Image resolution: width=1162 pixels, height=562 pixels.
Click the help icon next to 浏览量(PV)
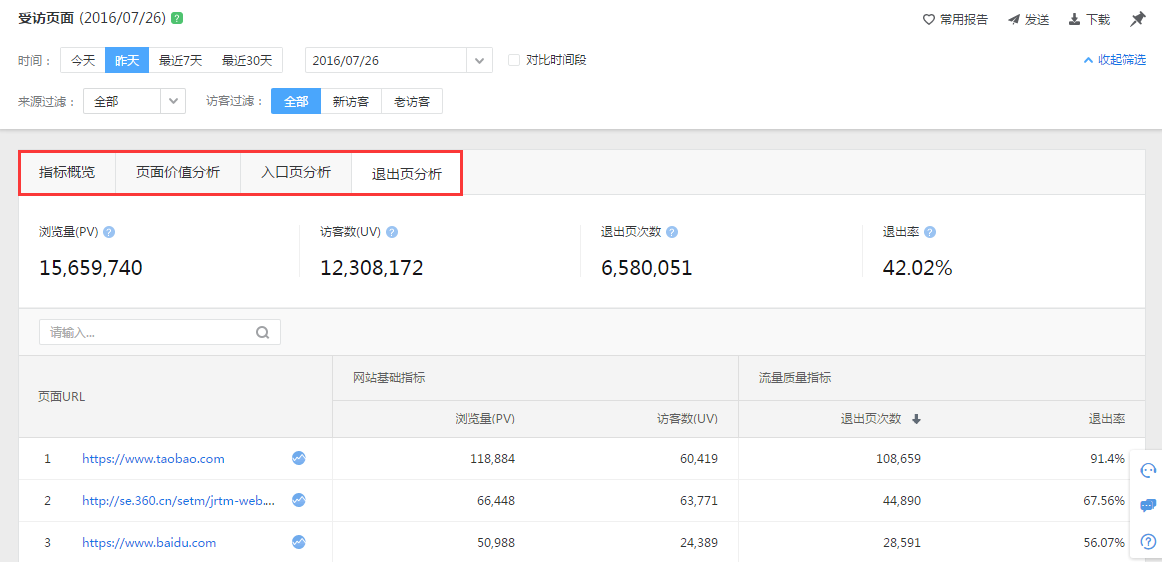[109, 232]
